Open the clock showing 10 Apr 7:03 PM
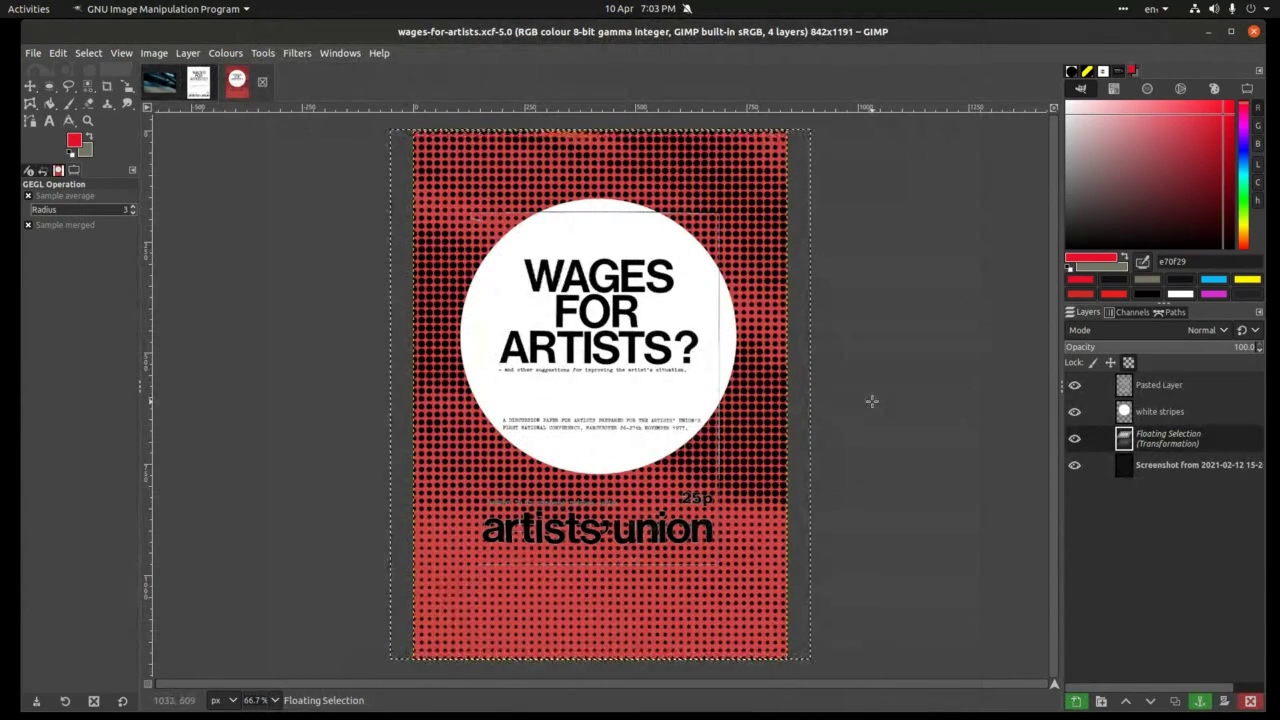This screenshot has height=720, width=1280. click(x=640, y=9)
